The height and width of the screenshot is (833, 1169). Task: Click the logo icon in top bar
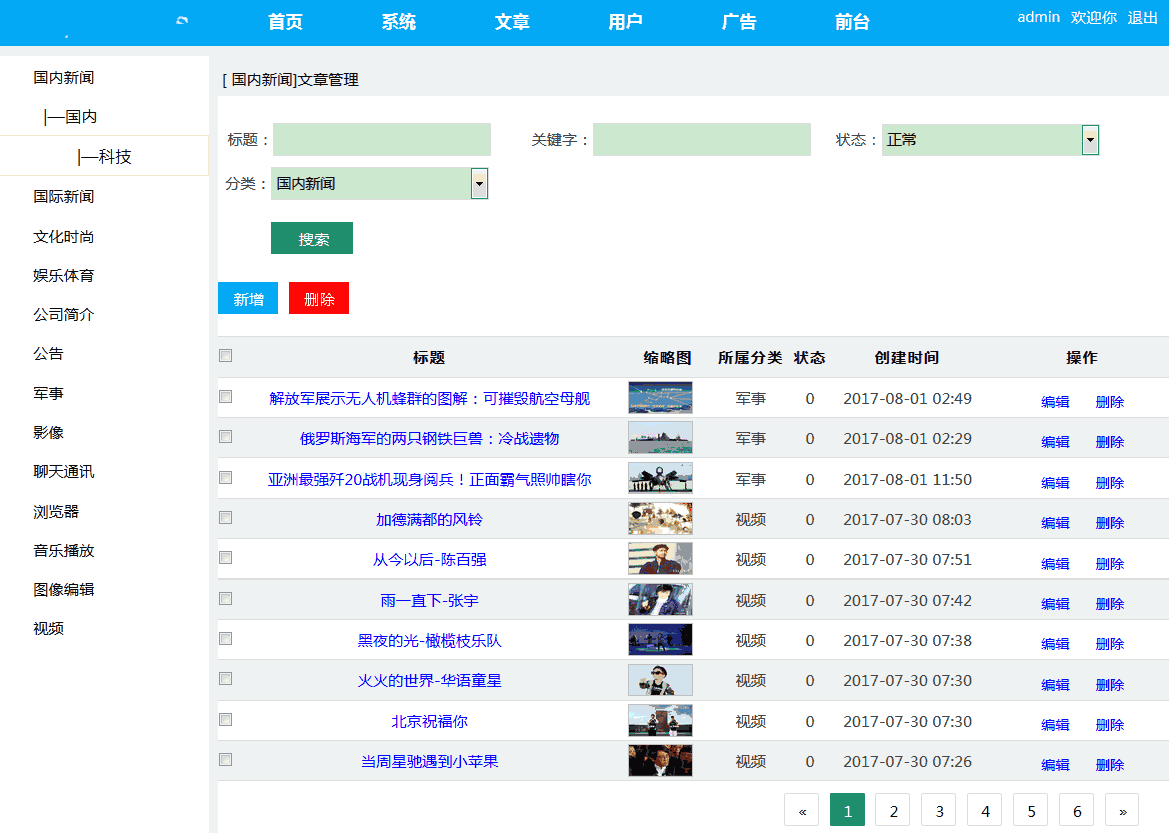pyautogui.click(x=181, y=21)
